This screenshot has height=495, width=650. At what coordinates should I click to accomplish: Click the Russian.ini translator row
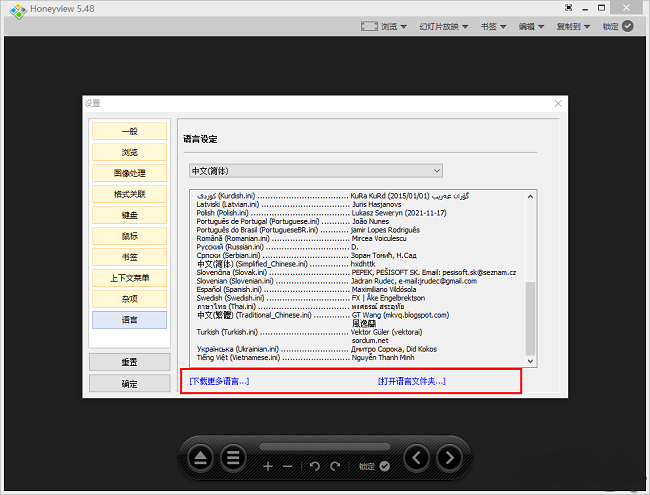[277, 247]
